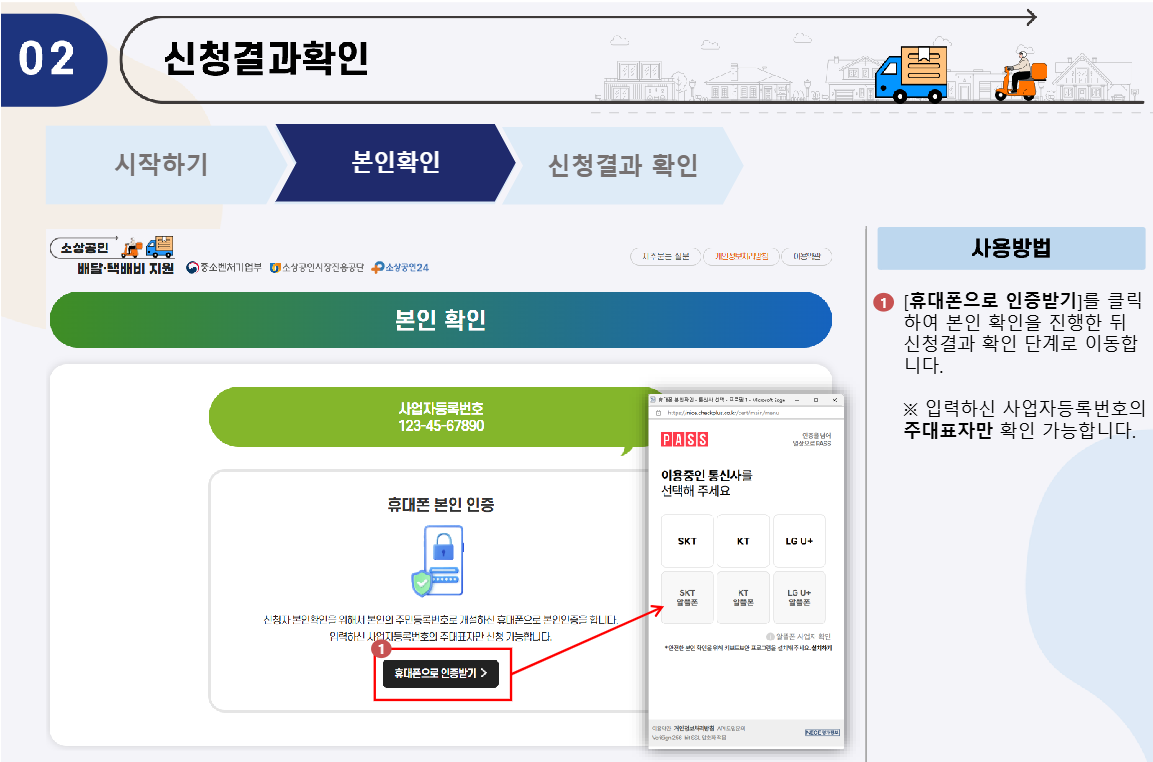Viewport: 1153px width, 762px height.
Task: Choose SKT 알뜰폰 option in PASS popup
Action: (x=687, y=597)
